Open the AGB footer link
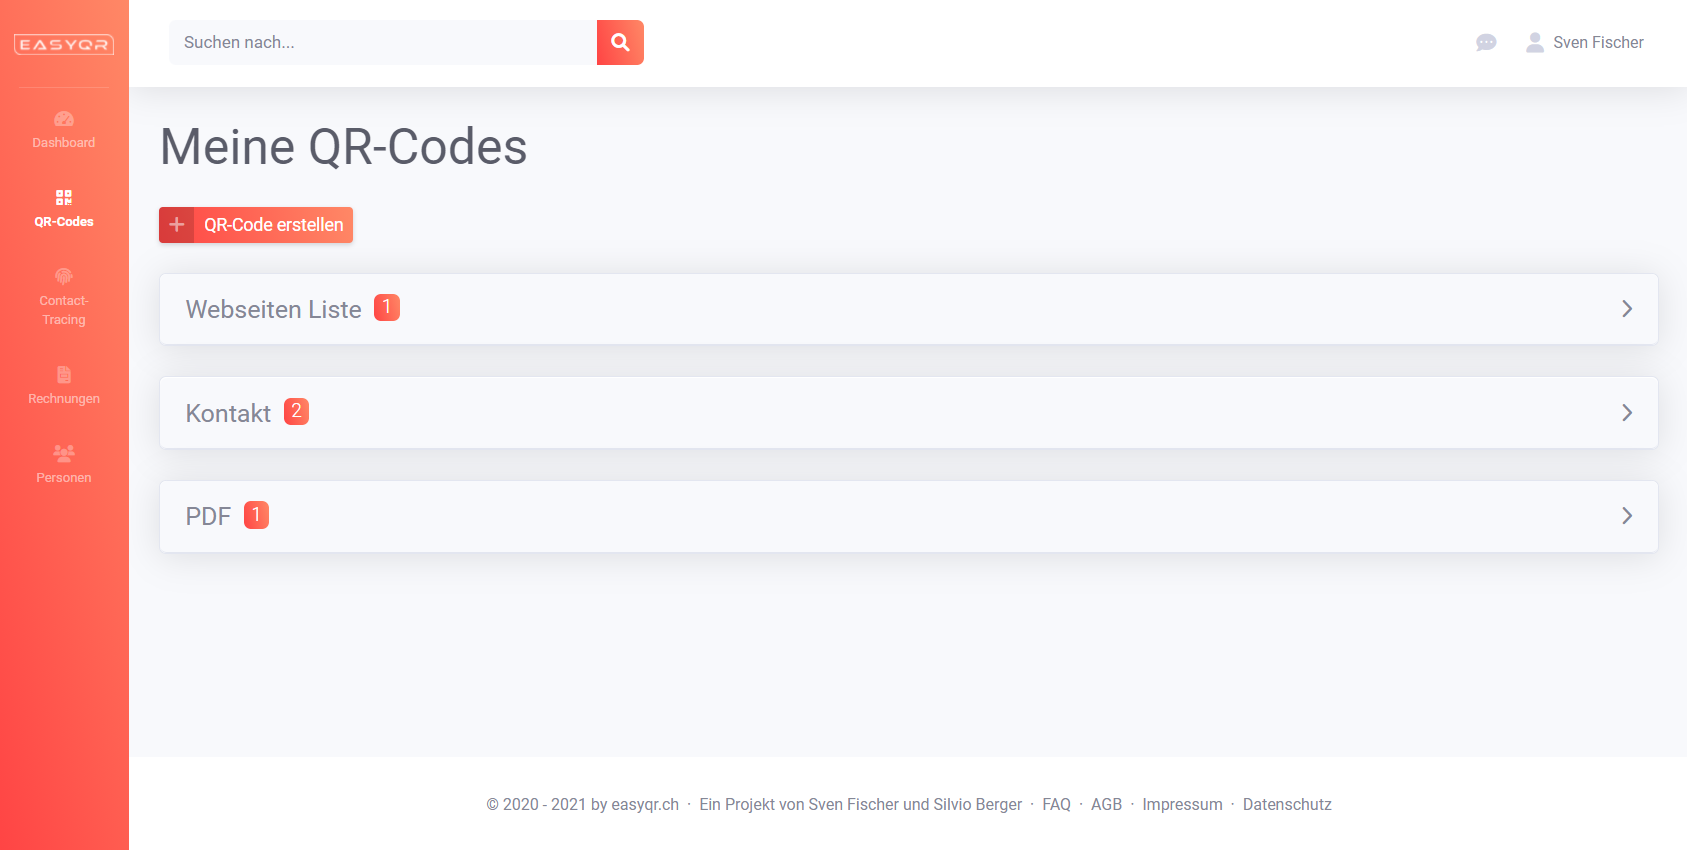 tap(1106, 804)
